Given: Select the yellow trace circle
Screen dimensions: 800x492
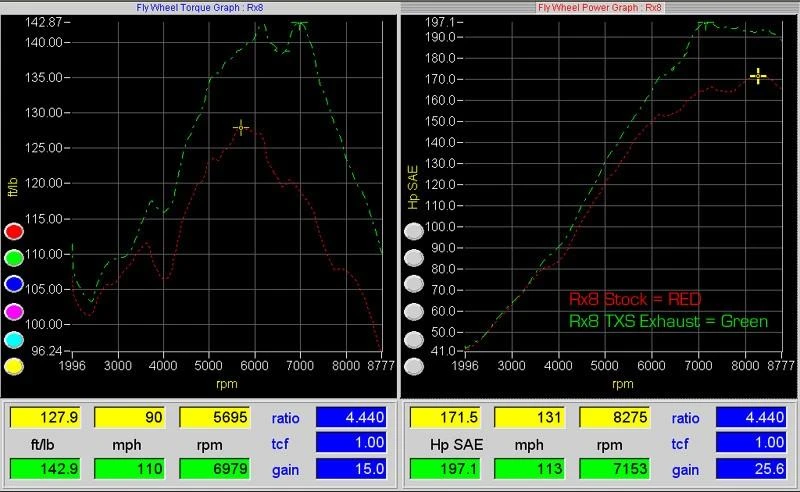Looking at the screenshot, I should [x=15, y=367].
